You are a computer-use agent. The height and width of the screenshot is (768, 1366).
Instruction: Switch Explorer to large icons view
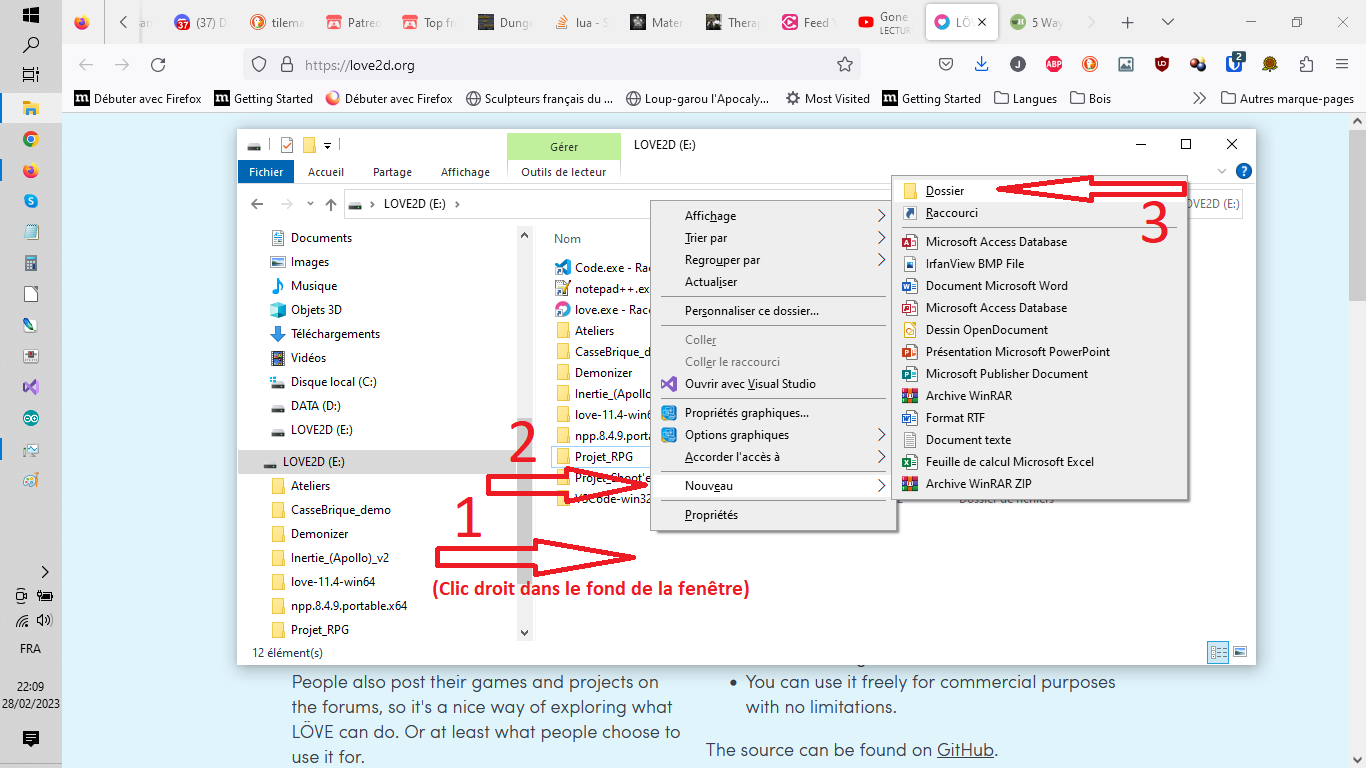pyautogui.click(x=1240, y=652)
